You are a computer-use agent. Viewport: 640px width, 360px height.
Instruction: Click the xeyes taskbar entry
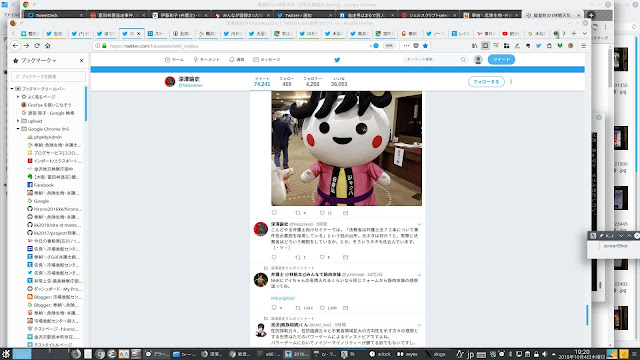[407, 354]
